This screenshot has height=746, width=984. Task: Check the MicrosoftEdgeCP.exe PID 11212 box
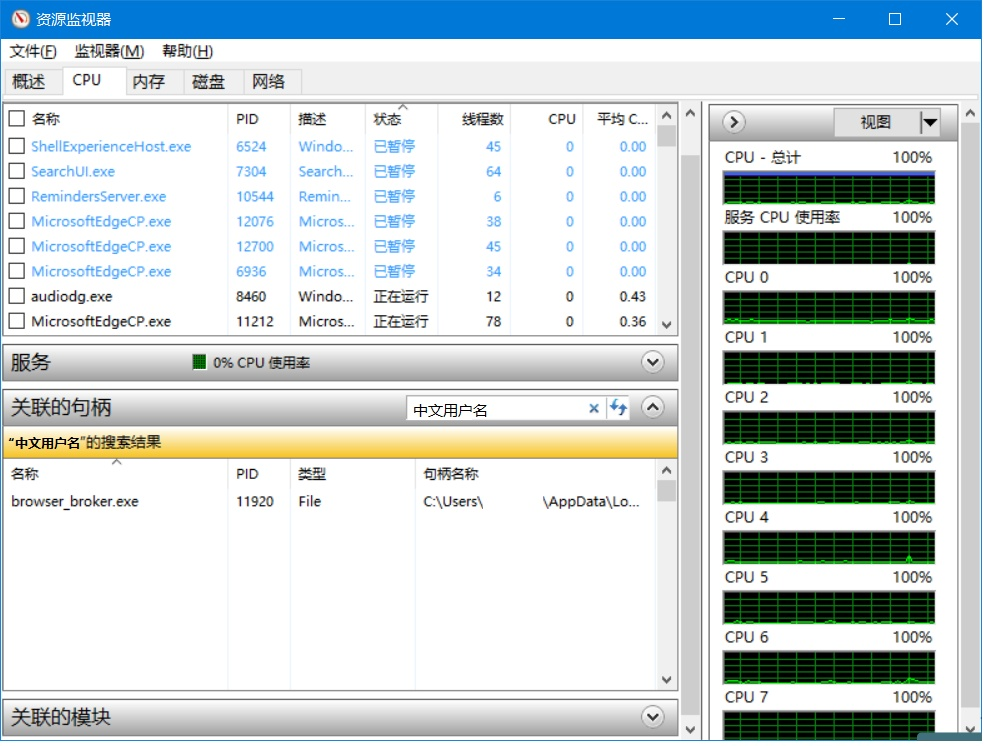coord(17,321)
